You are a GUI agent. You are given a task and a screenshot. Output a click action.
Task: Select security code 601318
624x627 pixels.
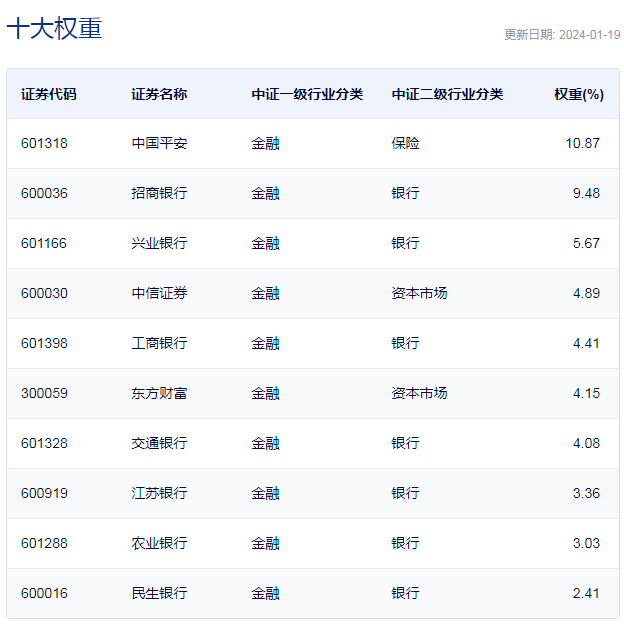(x=44, y=143)
